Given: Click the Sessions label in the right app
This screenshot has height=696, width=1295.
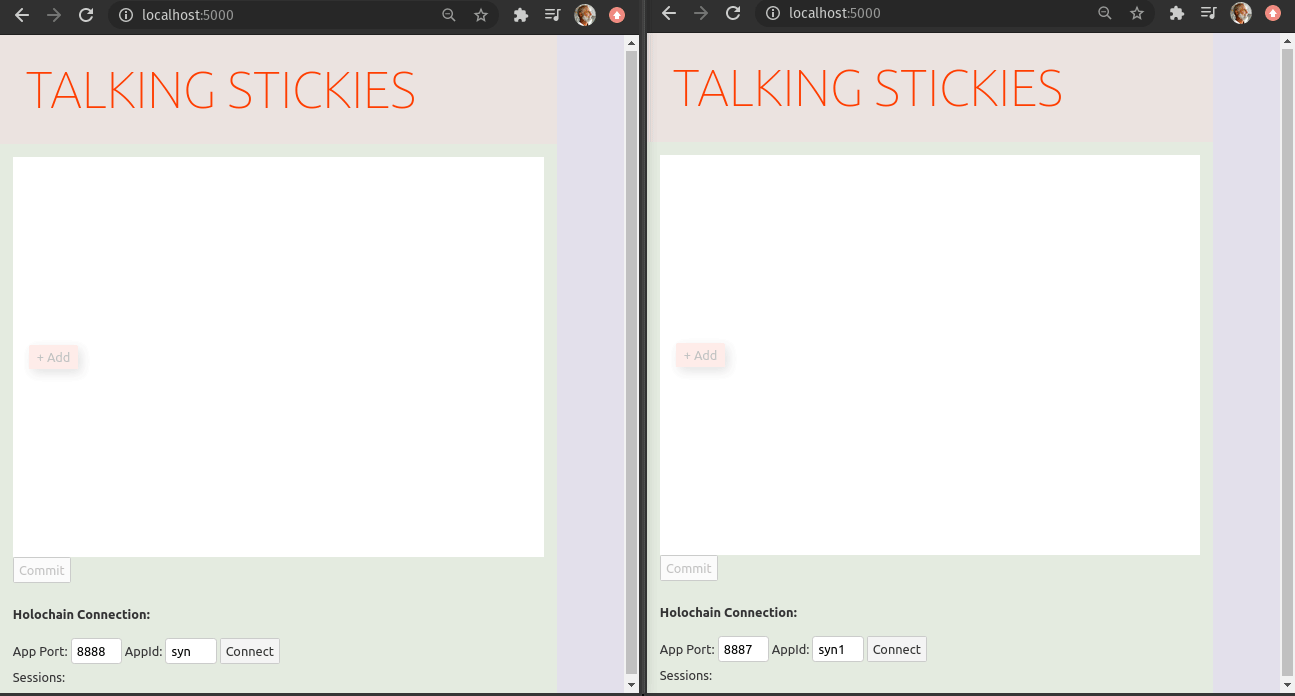Looking at the screenshot, I should (685, 676).
